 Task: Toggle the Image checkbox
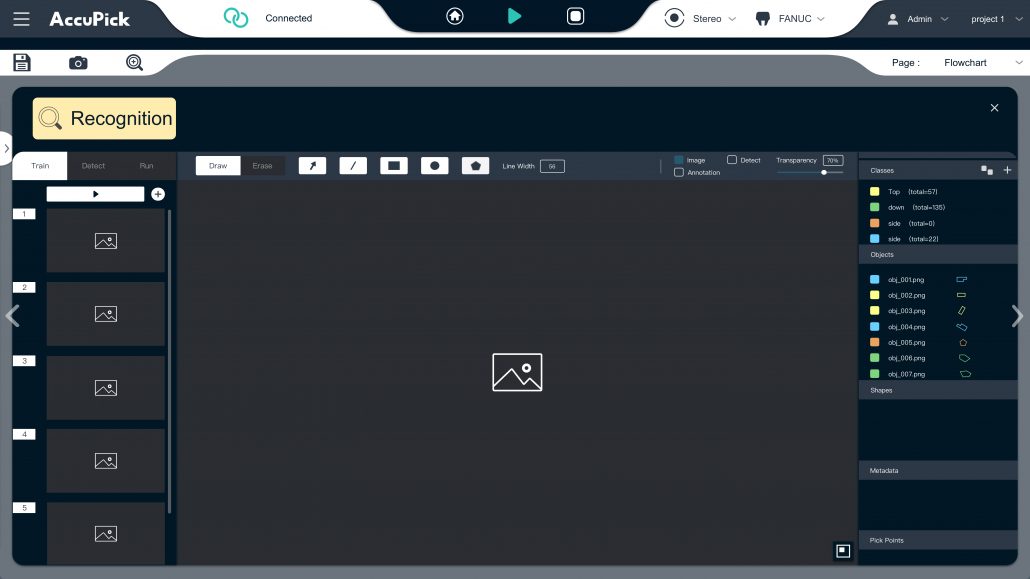(x=679, y=160)
